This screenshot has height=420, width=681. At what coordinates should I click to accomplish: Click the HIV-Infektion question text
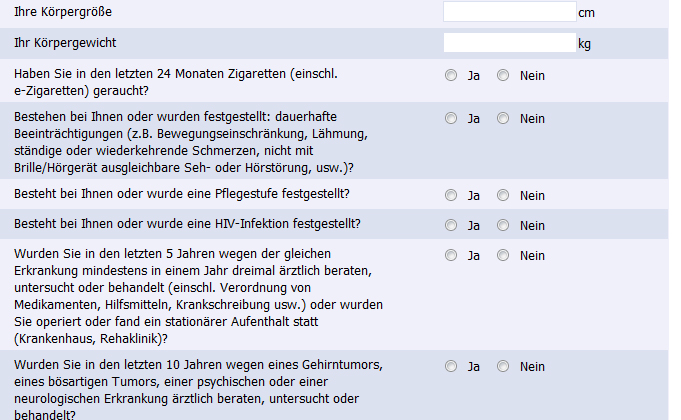tap(188, 223)
